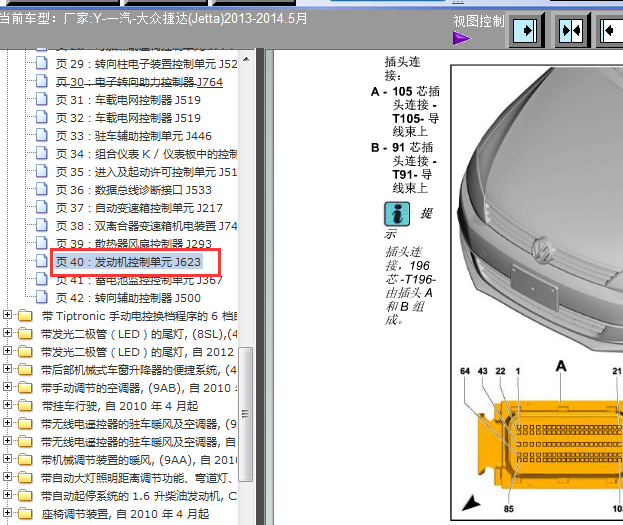Click the Jetta front-end illustration
The height and width of the screenshot is (525, 623).
tap(540, 209)
